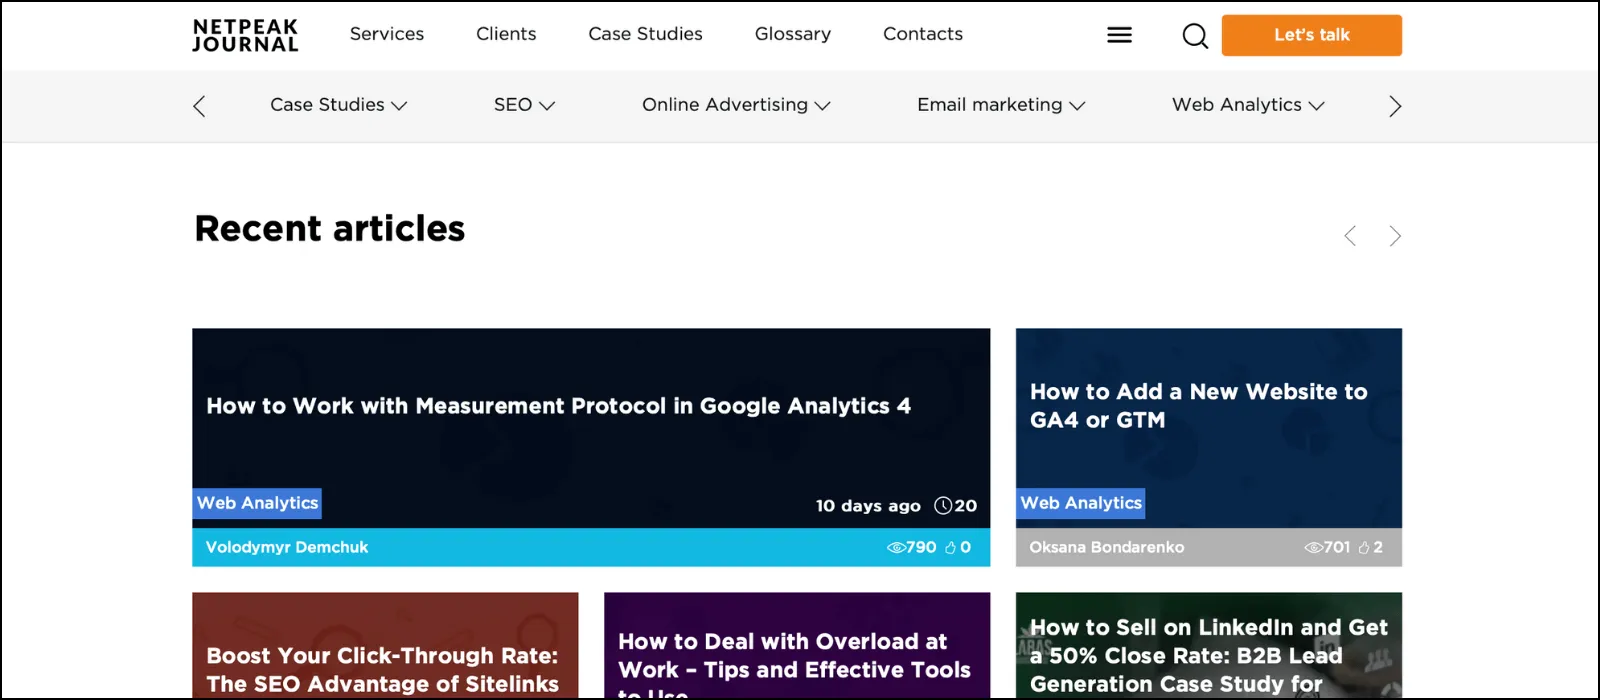Click the '10 days ago' timestamp
The width and height of the screenshot is (1600, 700).
[868, 506]
